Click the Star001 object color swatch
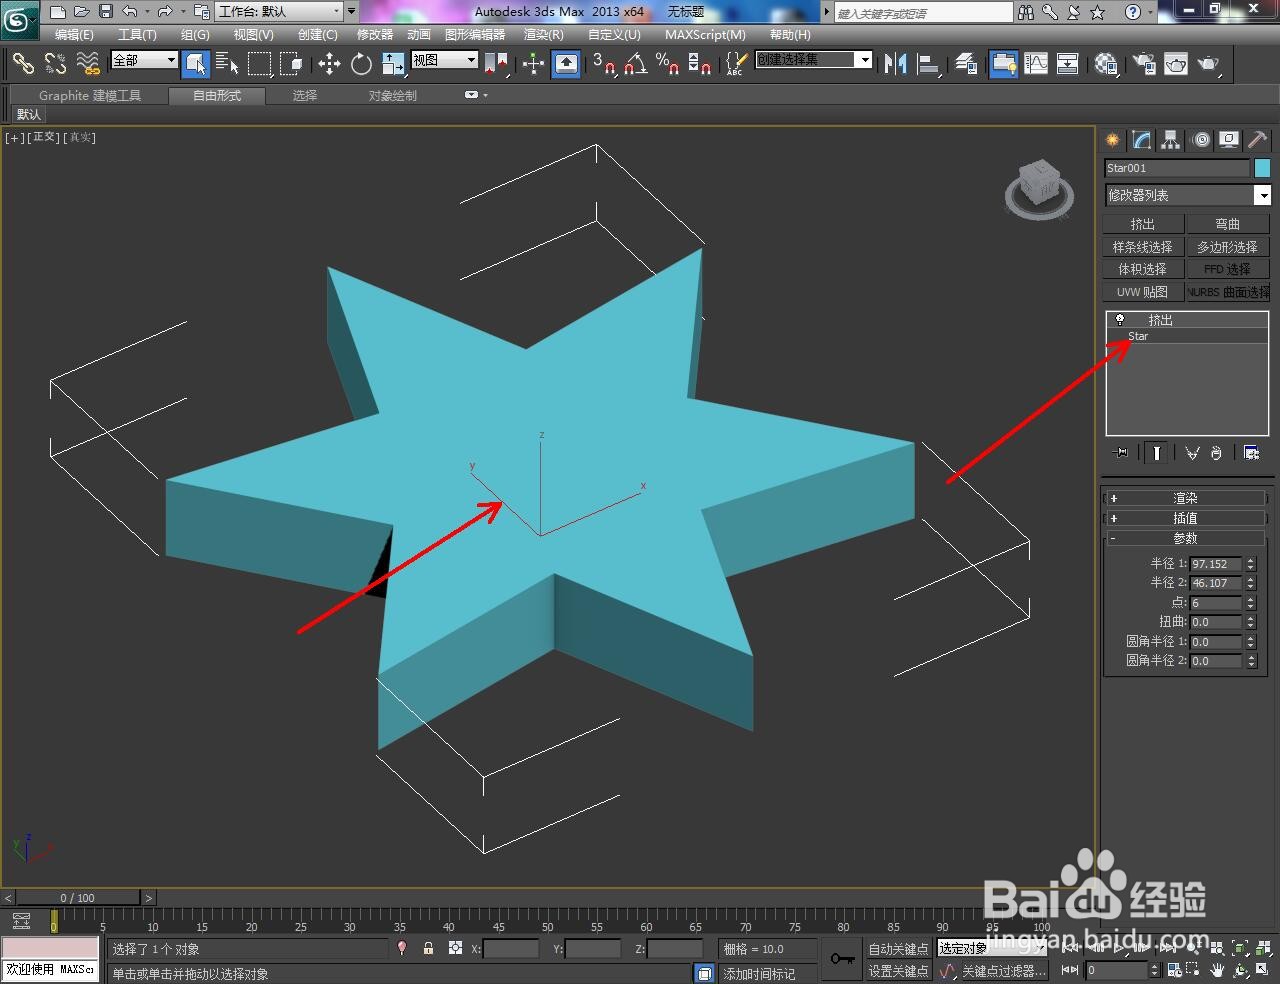 tap(1262, 168)
